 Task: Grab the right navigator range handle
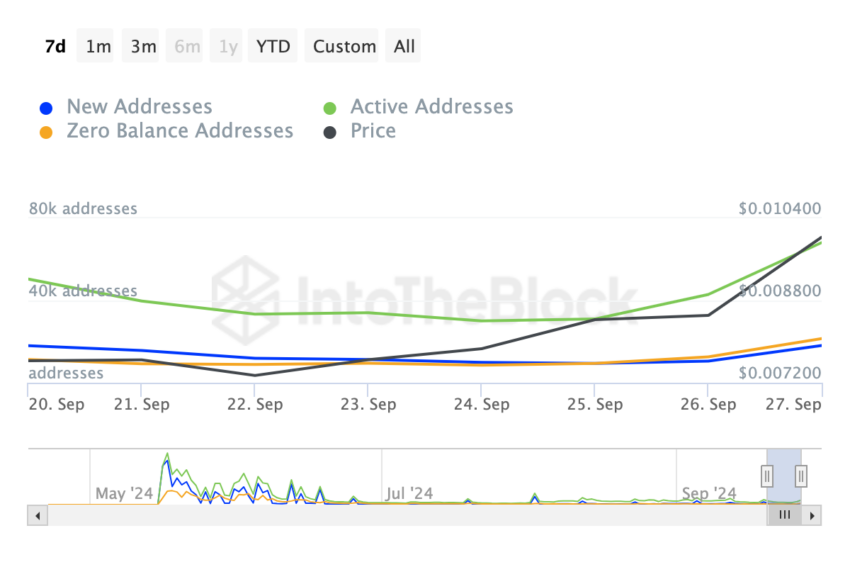[x=801, y=476]
